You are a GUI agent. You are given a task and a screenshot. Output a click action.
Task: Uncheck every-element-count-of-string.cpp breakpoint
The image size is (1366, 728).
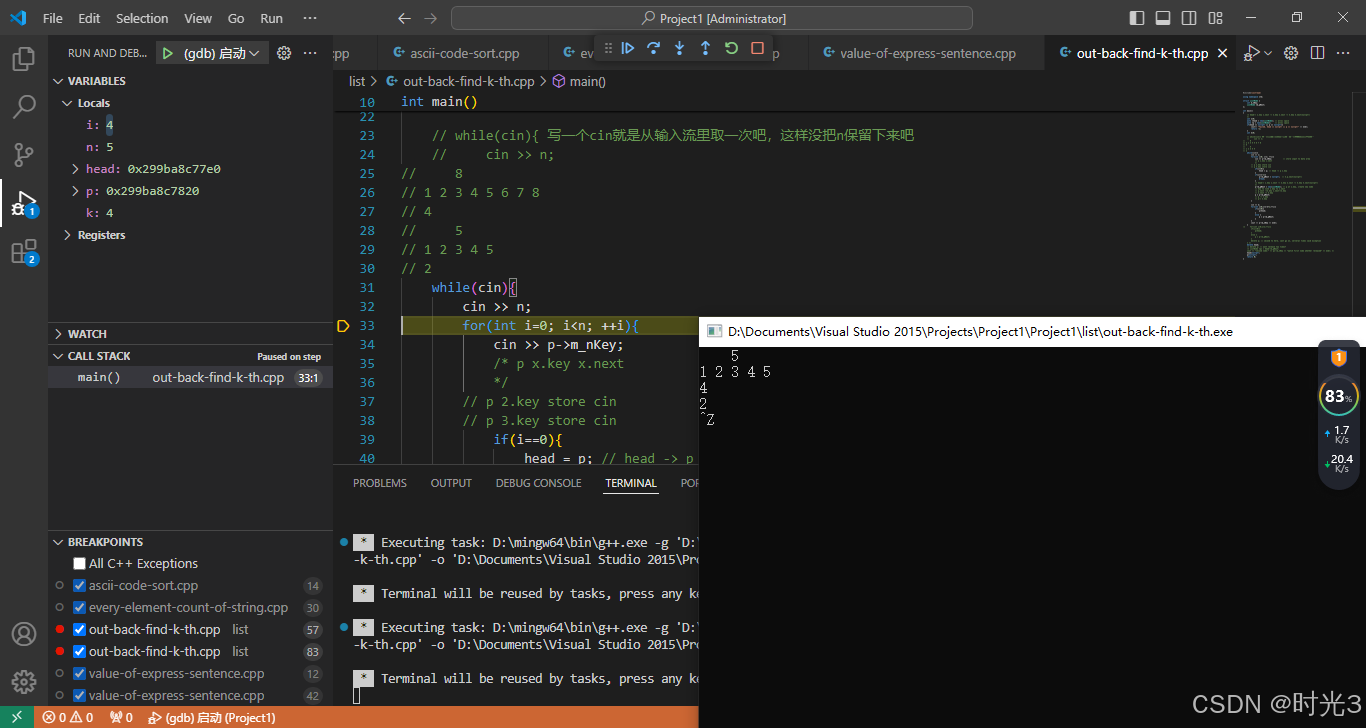(80, 607)
